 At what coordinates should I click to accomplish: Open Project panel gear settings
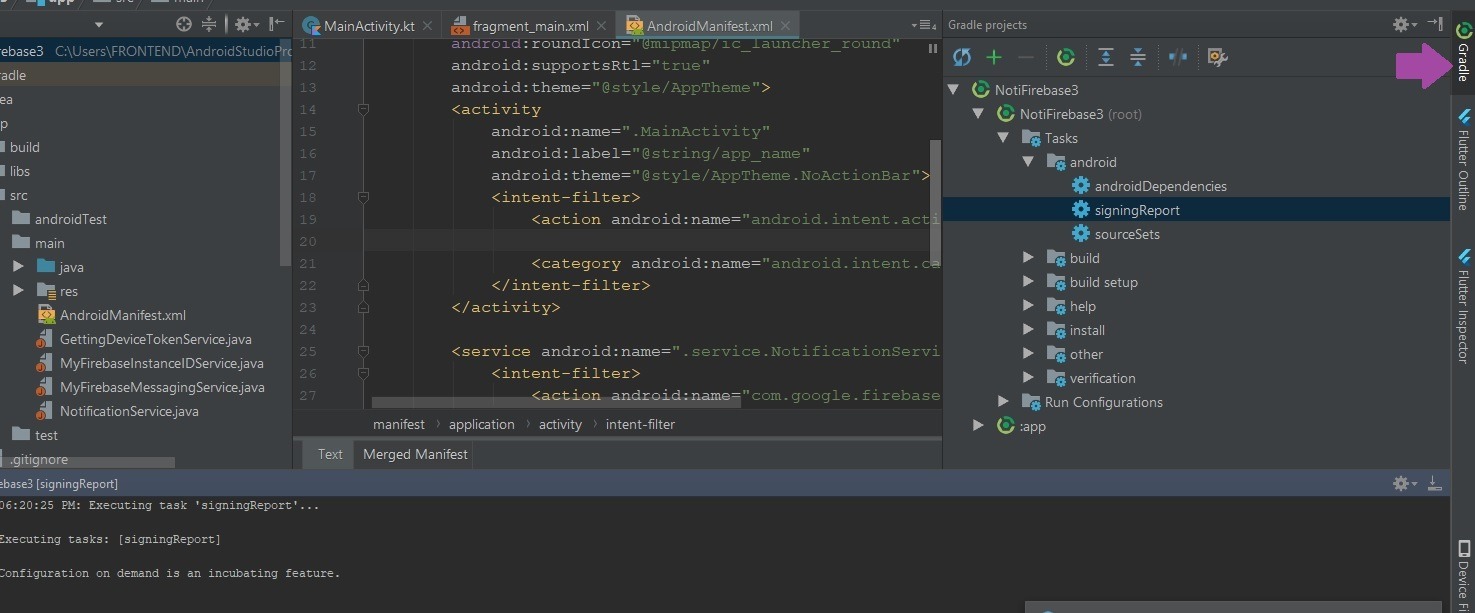coord(247,24)
